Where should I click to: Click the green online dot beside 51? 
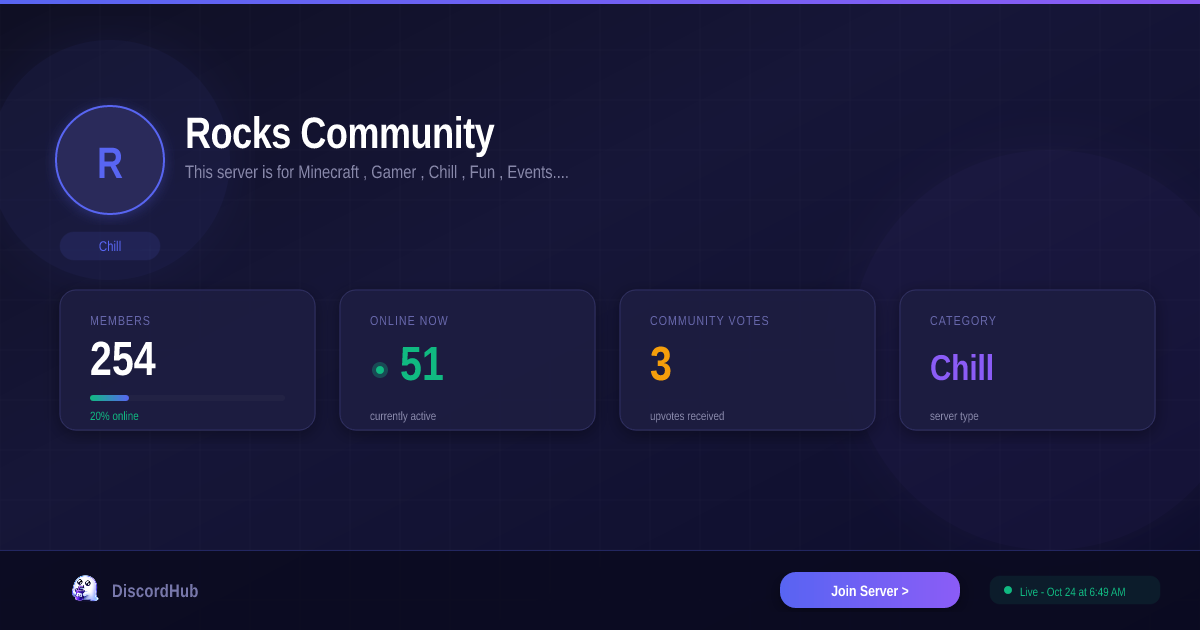(x=380, y=370)
